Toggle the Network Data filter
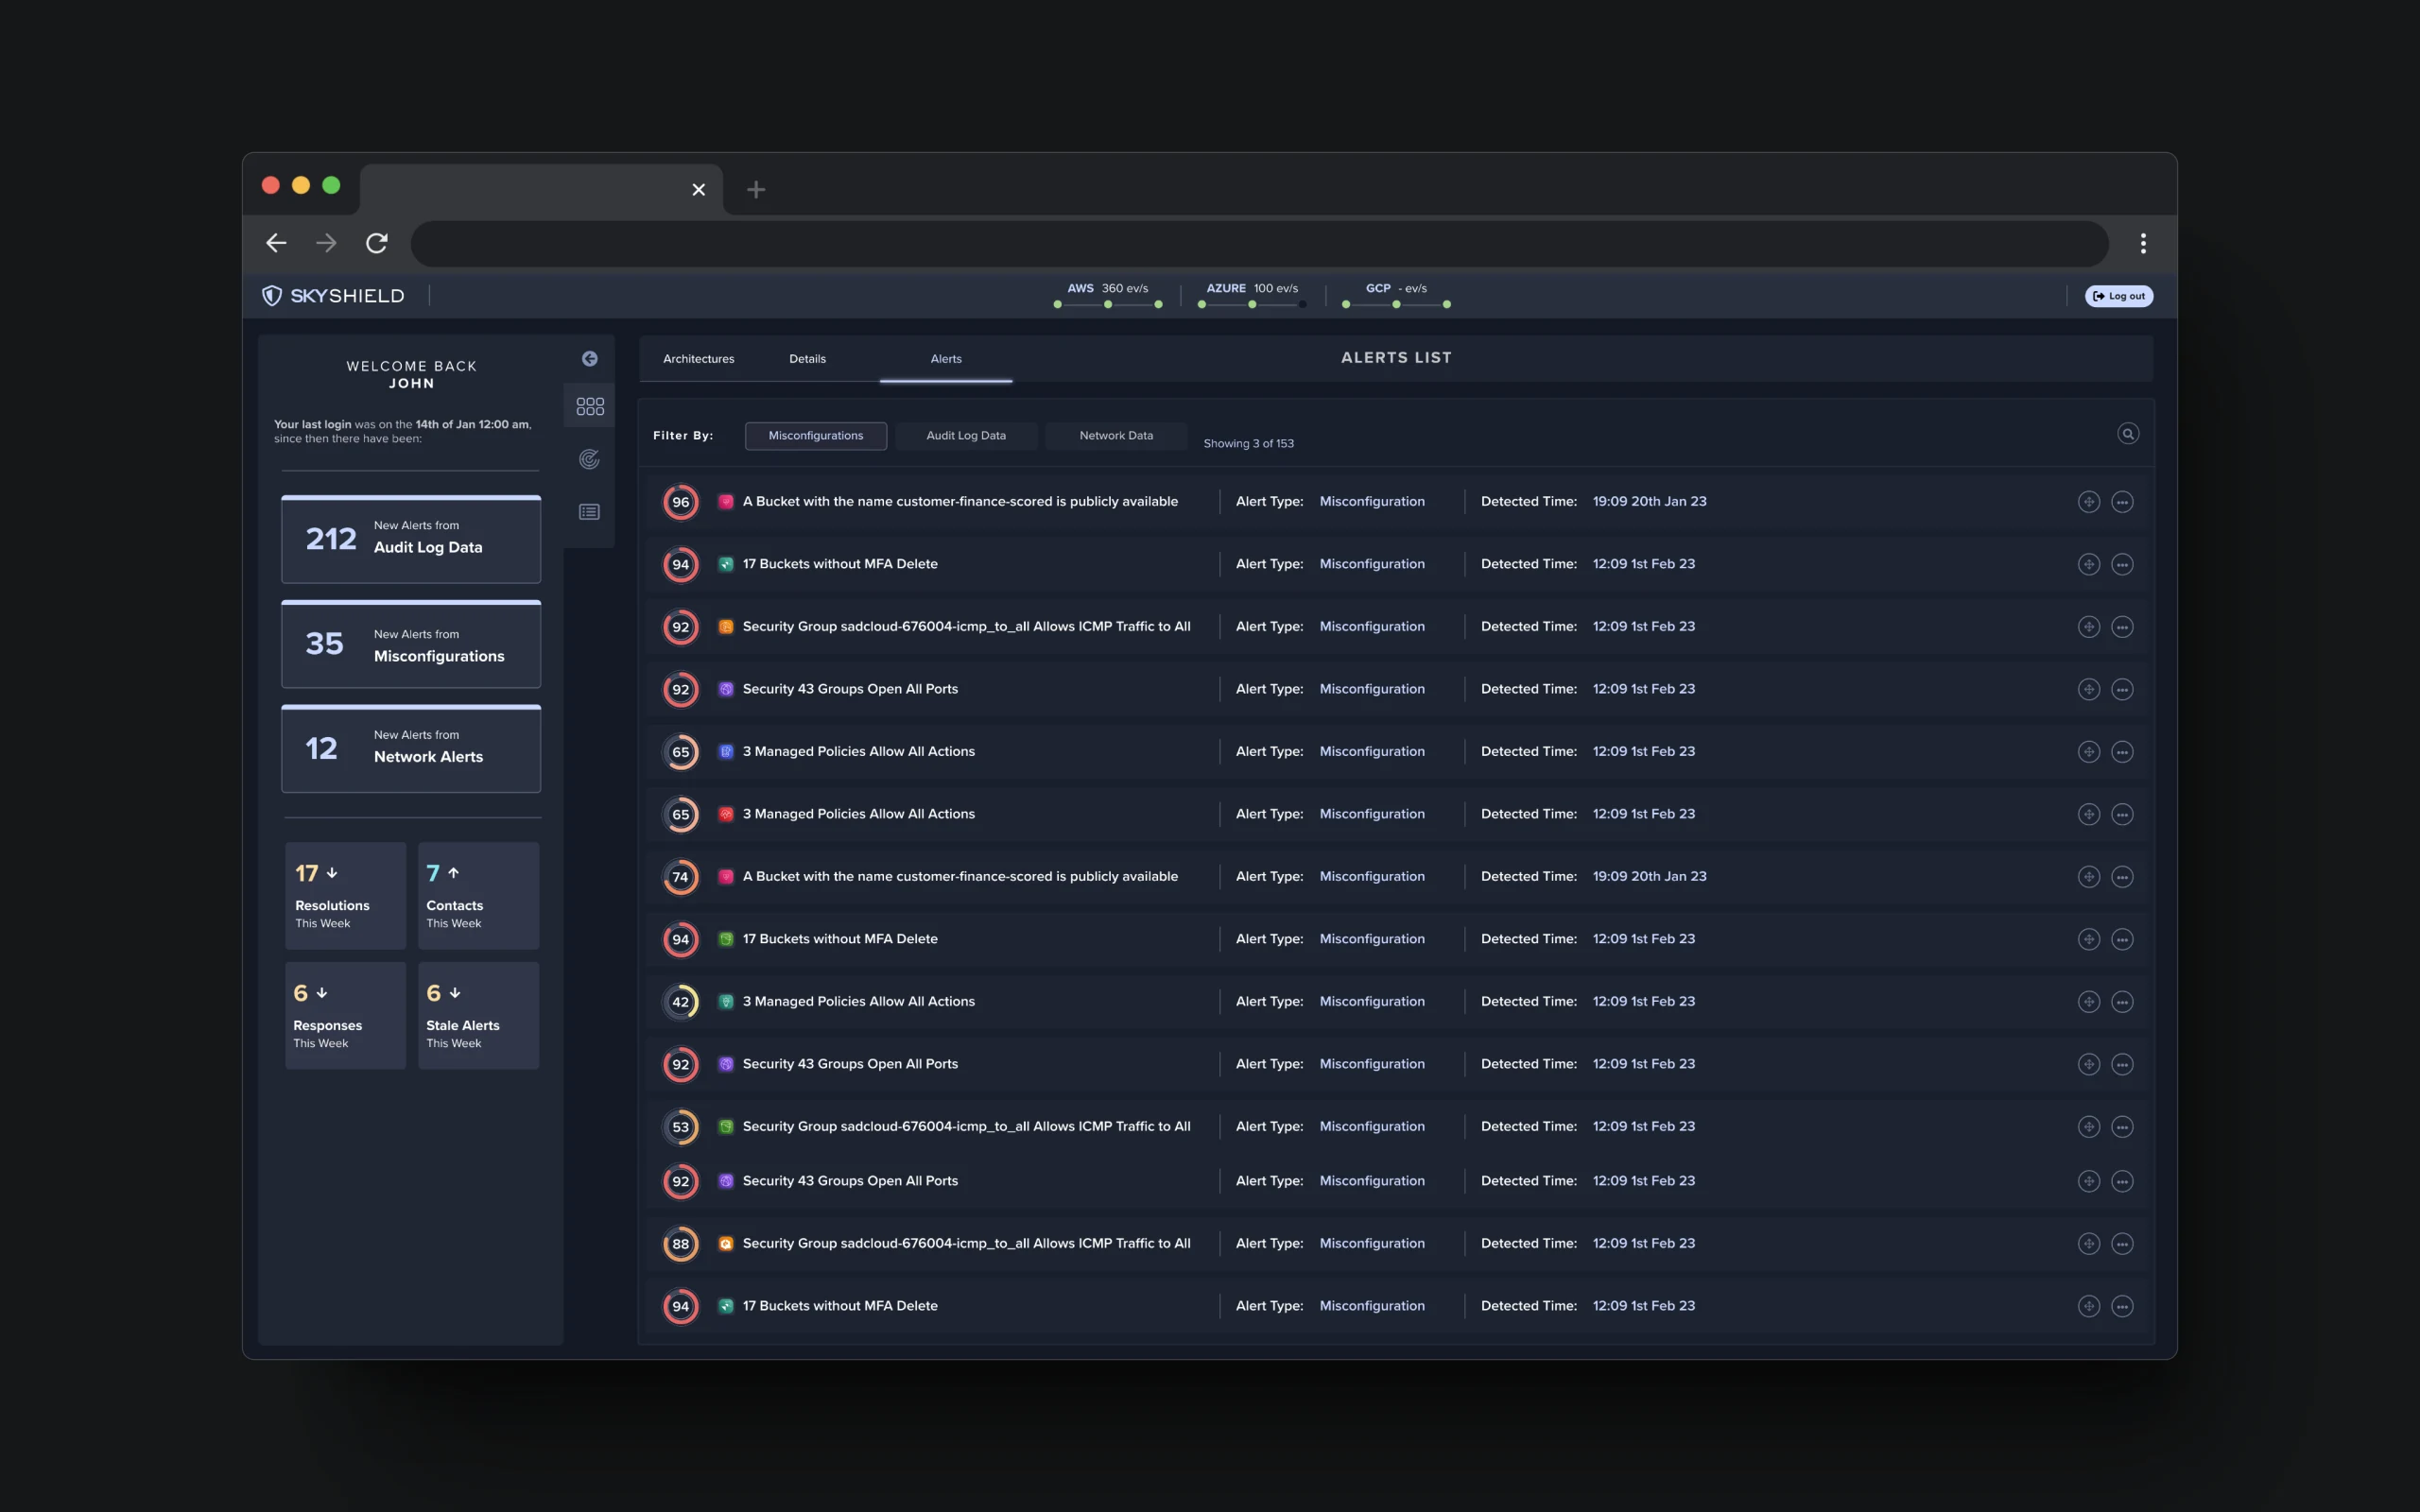2420x1512 pixels. pyautogui.click(x=1116, y=436)
